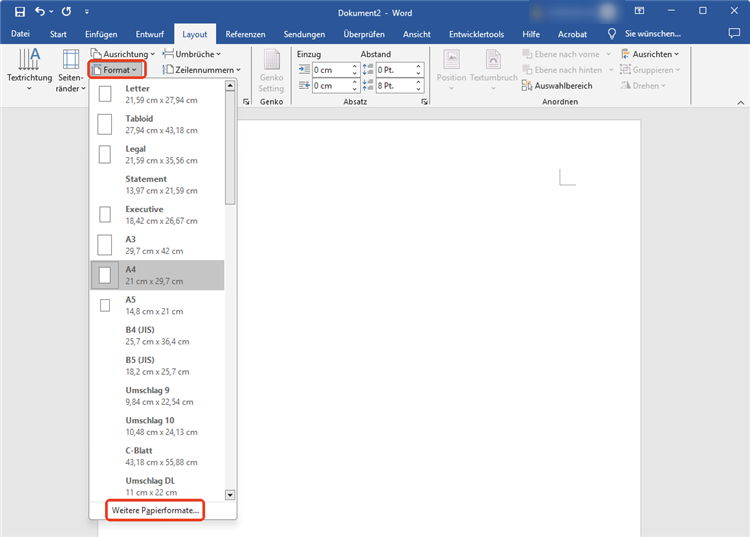Click the format list scroll up arrow
Image resolution: width=750 pixels, height=537 pixels.
pyautogui.click(x=230, y=86)
